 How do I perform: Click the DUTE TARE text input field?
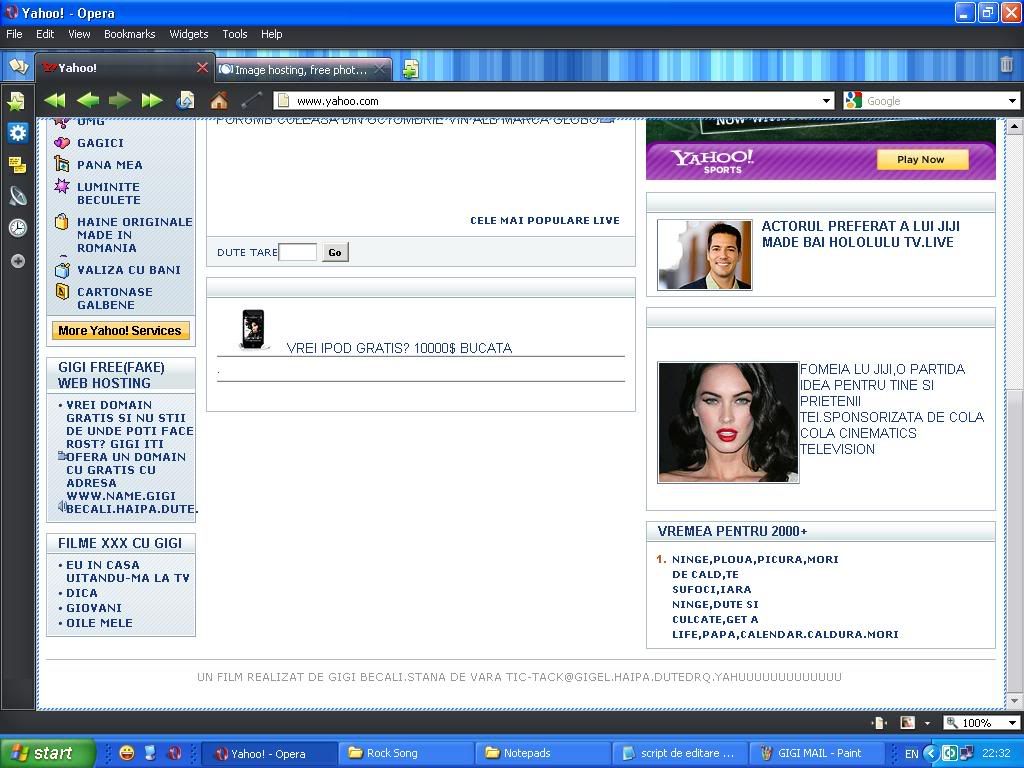[x=298, y=252]
